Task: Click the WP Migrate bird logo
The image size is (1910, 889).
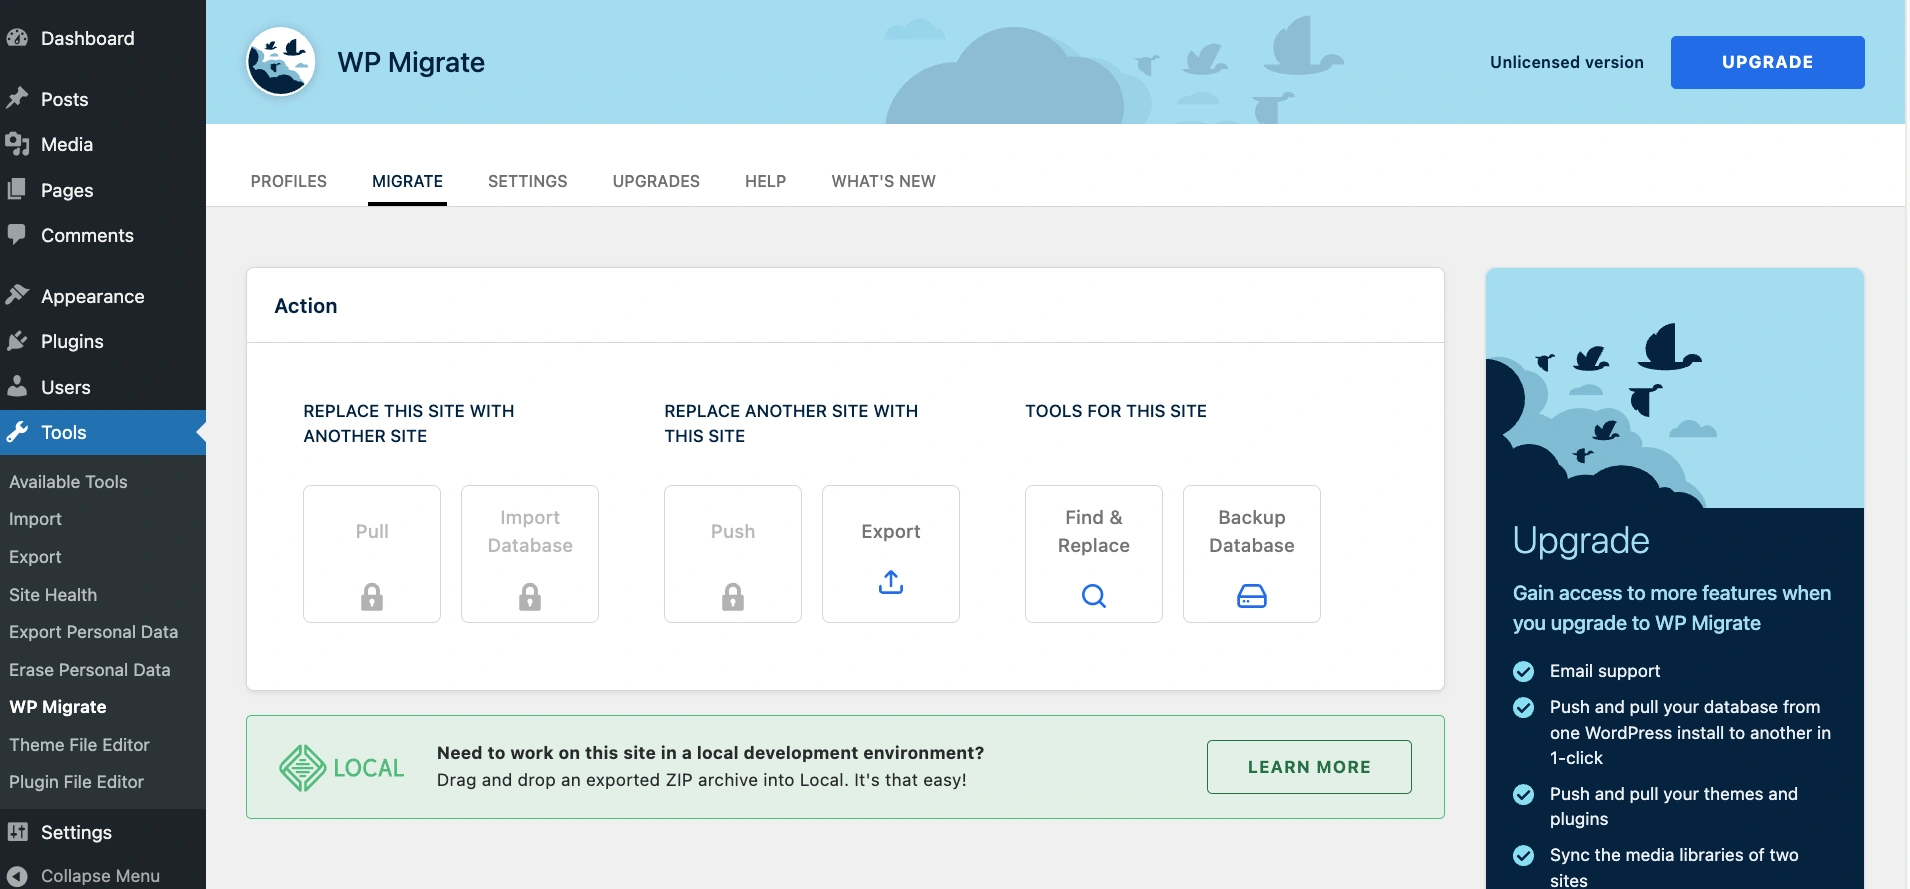Action: pos(281,62)
